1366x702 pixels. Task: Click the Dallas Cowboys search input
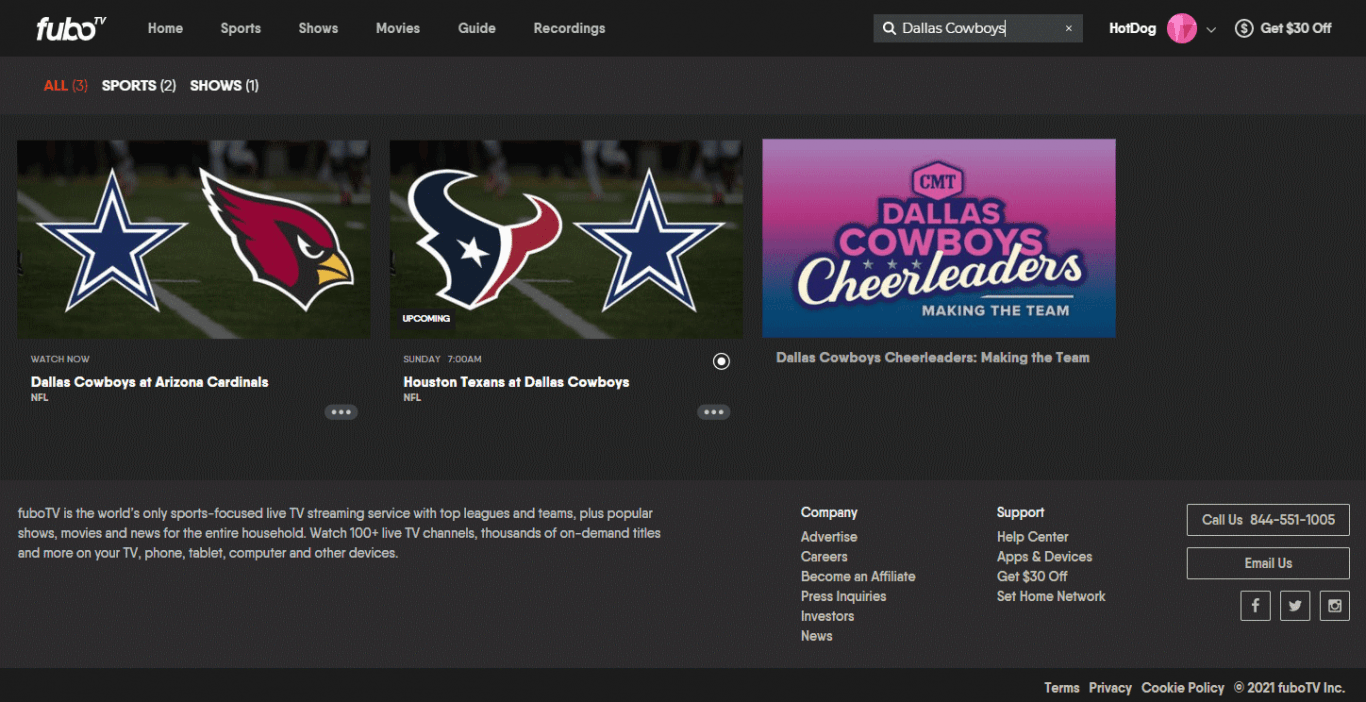click(977, 28)
